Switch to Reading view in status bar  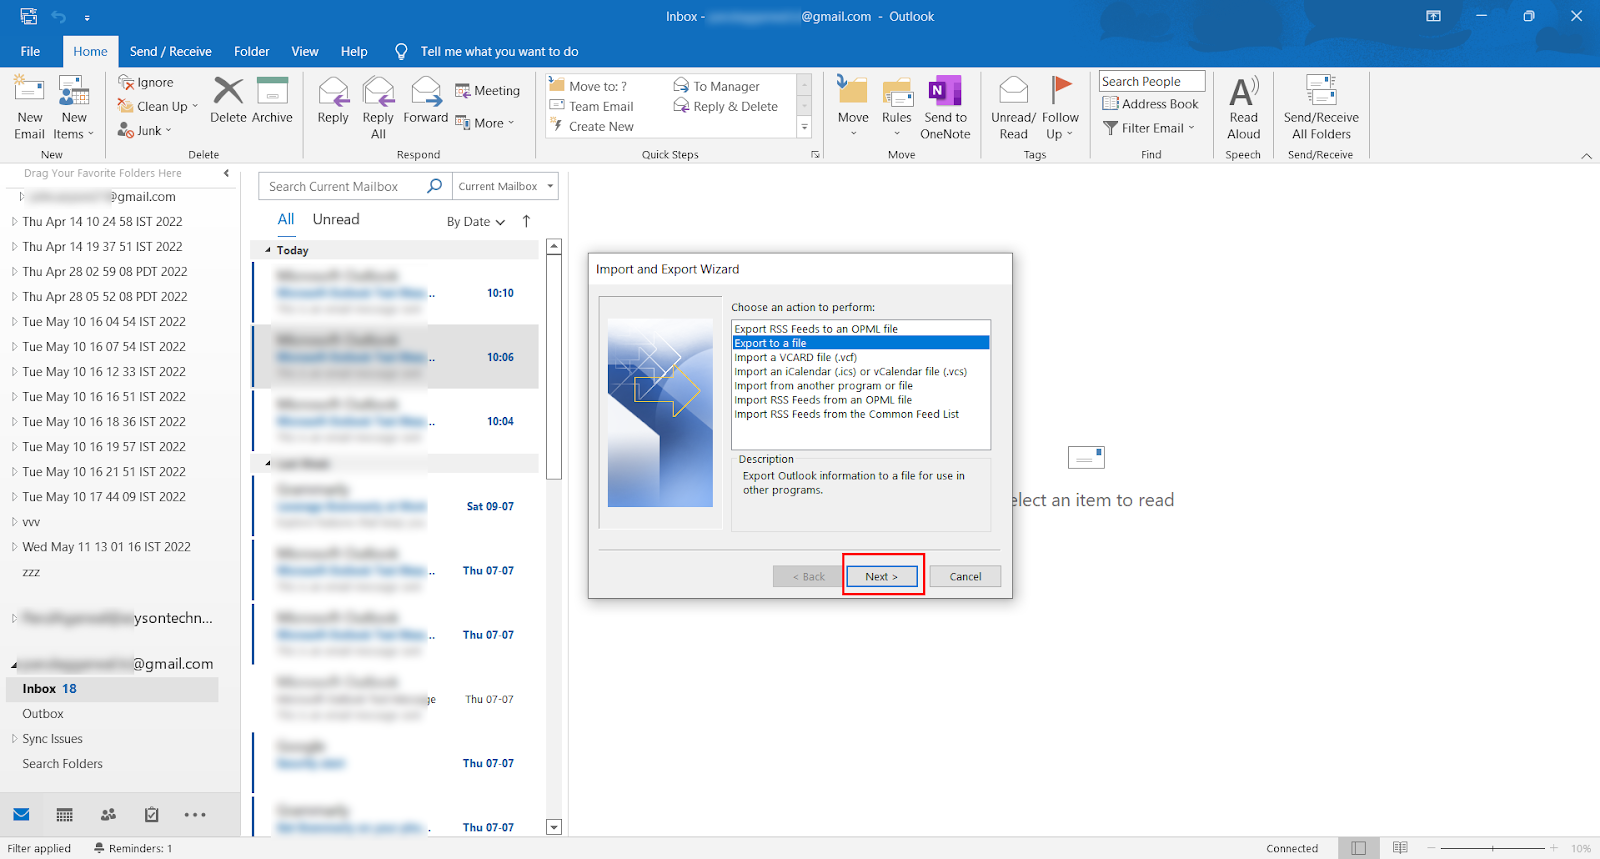tap(1400, 848)
